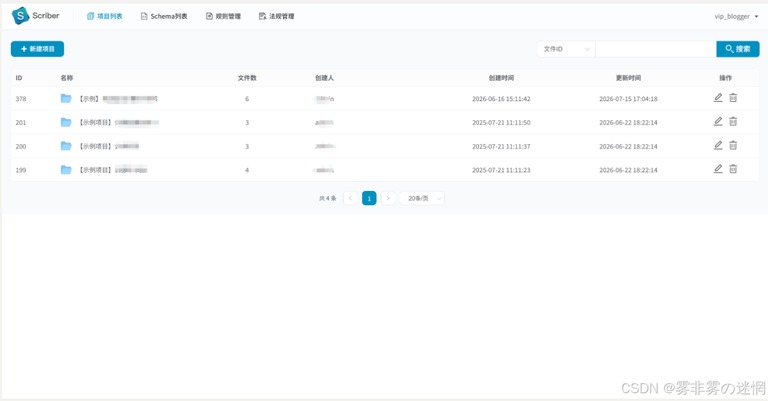Go to previous page arrow
This screenshot has height=401, width=768.
pos(350,198)
